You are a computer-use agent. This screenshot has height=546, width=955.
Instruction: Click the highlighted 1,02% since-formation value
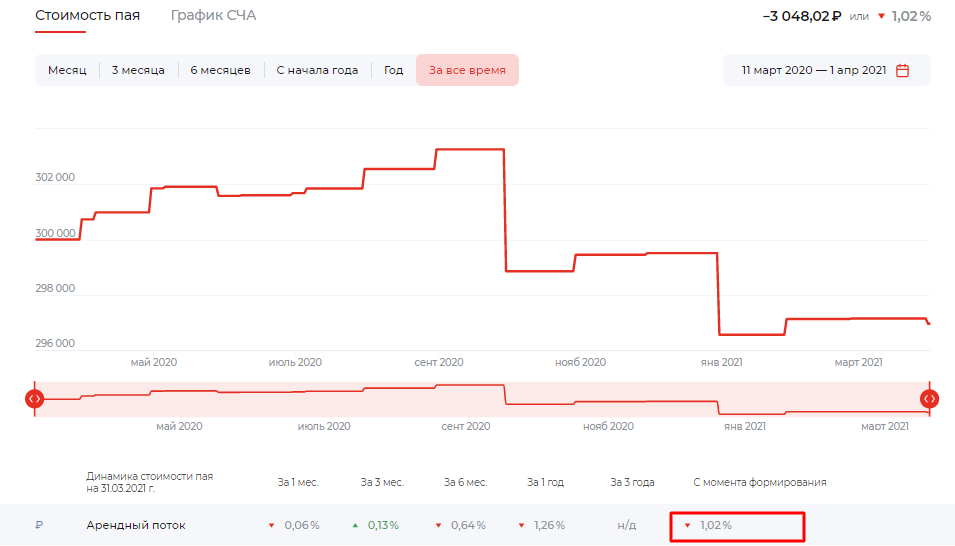point(715,526)
